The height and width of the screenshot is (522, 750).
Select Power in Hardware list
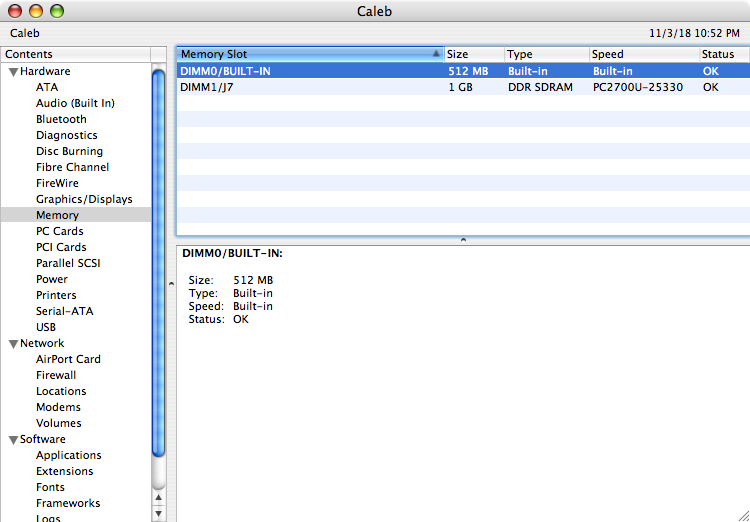52,279
